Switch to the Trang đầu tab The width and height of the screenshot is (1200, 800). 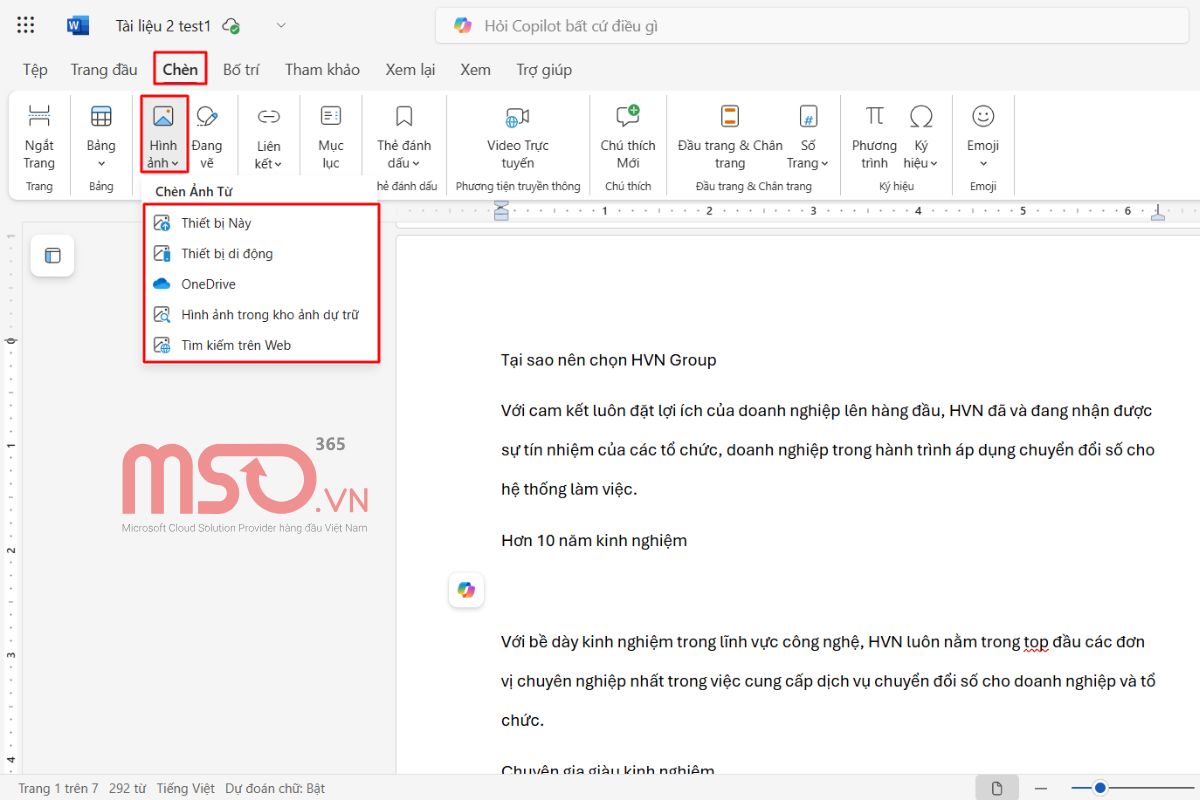pyautogui.click(x=104, y=69)
